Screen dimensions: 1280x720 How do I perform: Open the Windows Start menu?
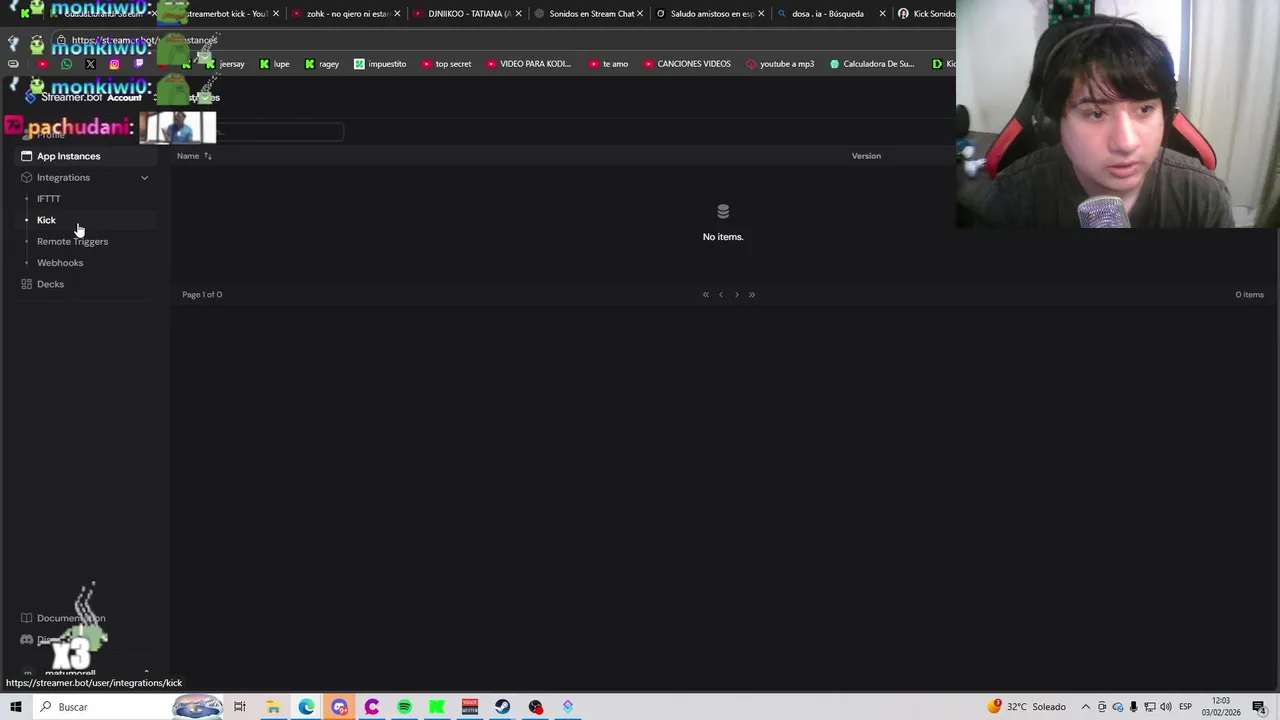pyautogui.click(x=16, y=707)
